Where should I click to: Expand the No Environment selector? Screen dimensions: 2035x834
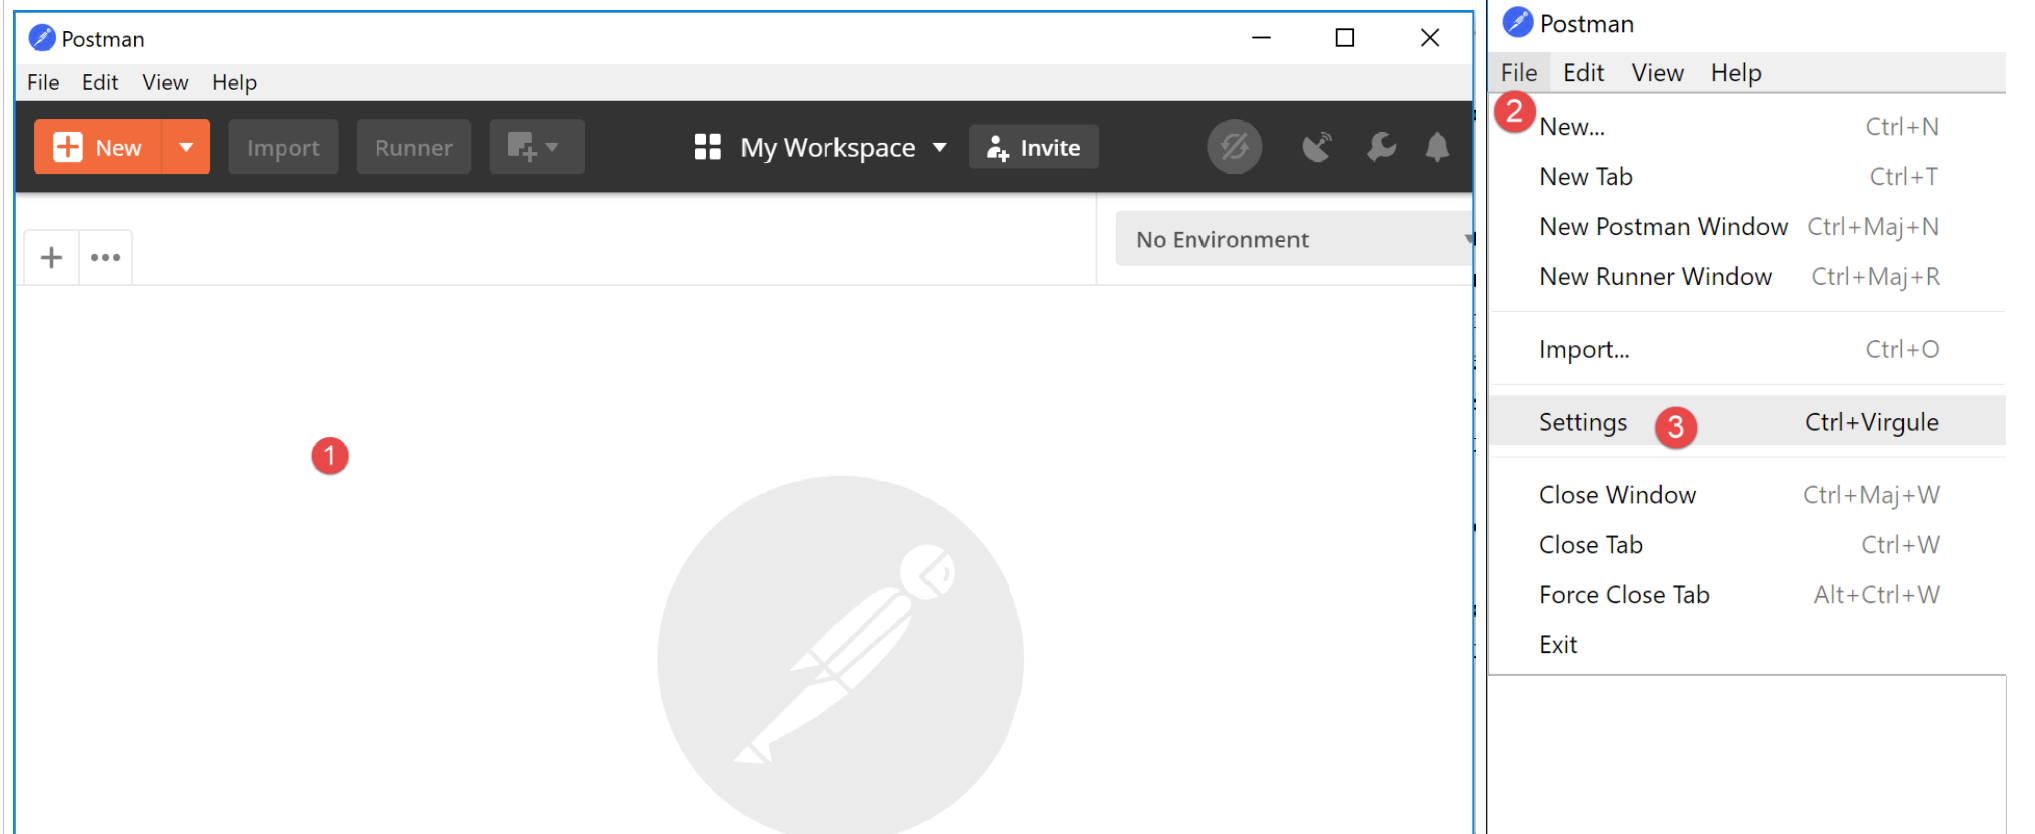[x=1294, y=240]
